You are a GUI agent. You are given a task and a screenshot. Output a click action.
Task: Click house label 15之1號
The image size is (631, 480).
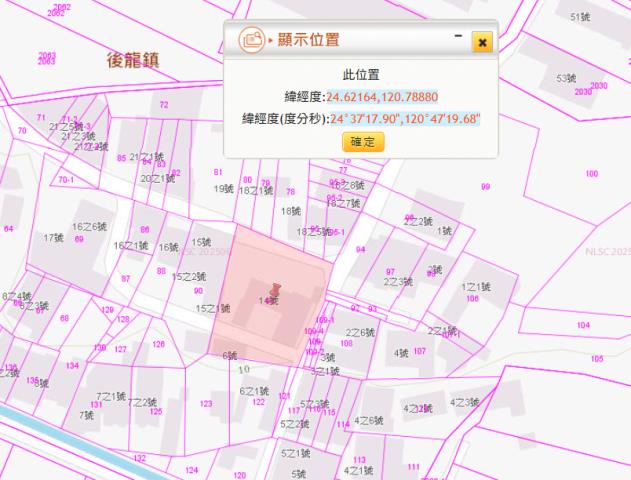(x=213, y=309)
